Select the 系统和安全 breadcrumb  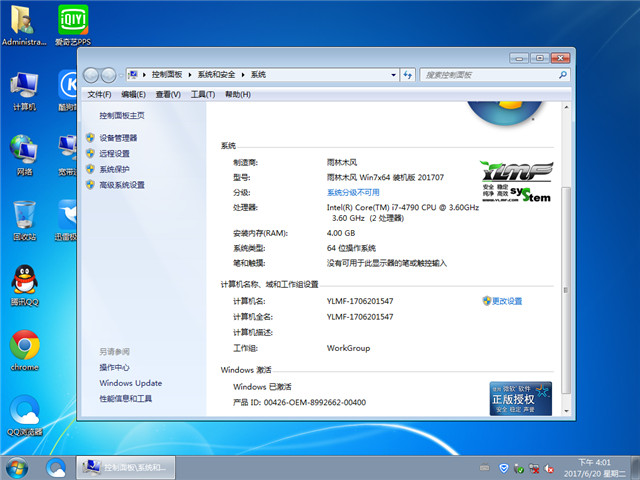click(216, 75)
